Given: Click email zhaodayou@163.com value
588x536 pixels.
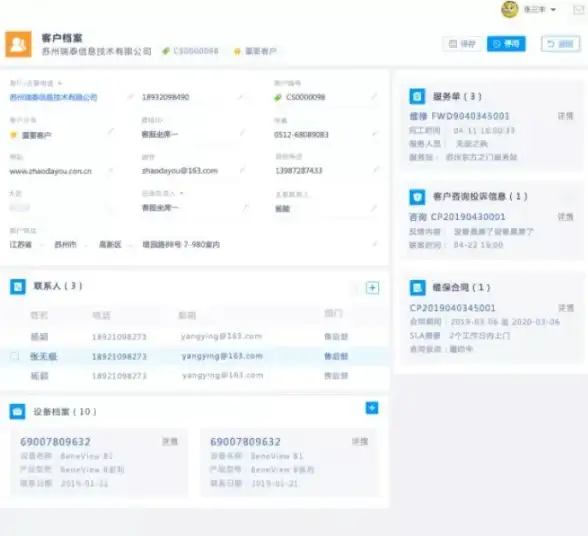Looking at the screenshot, I should click(180, 171).
